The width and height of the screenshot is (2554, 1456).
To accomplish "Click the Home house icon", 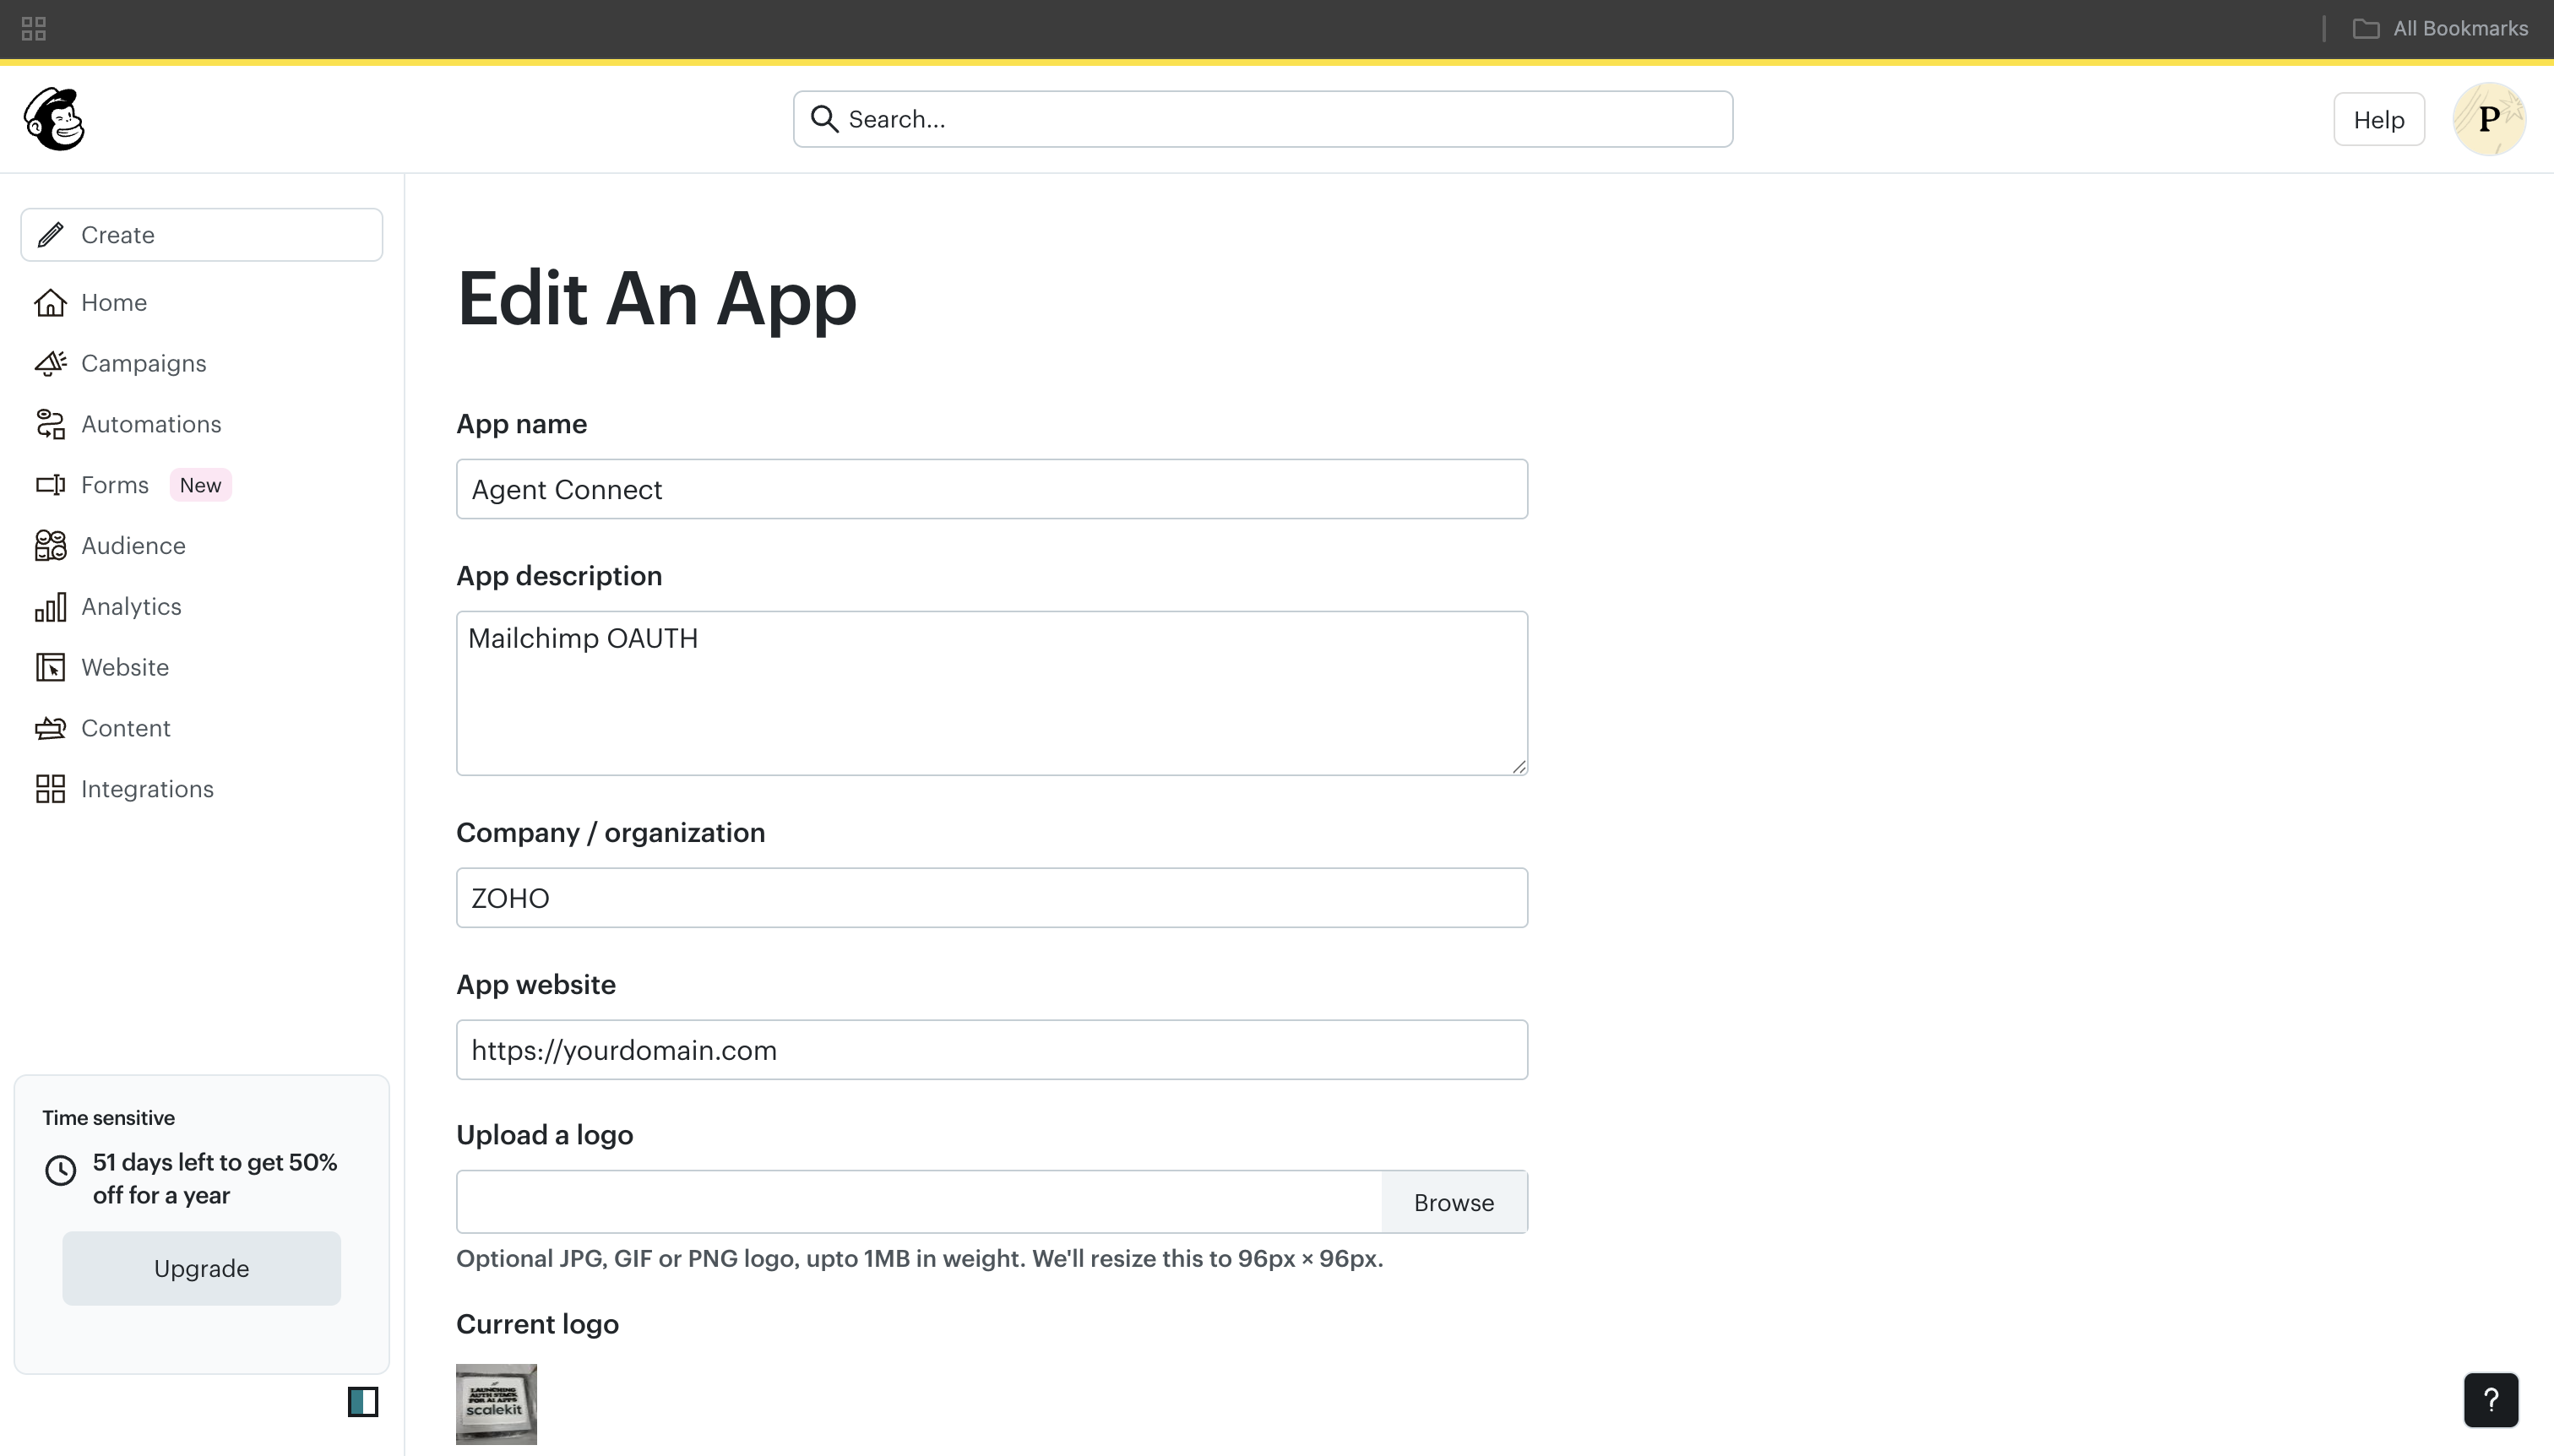I will click(x=50, y=302).
